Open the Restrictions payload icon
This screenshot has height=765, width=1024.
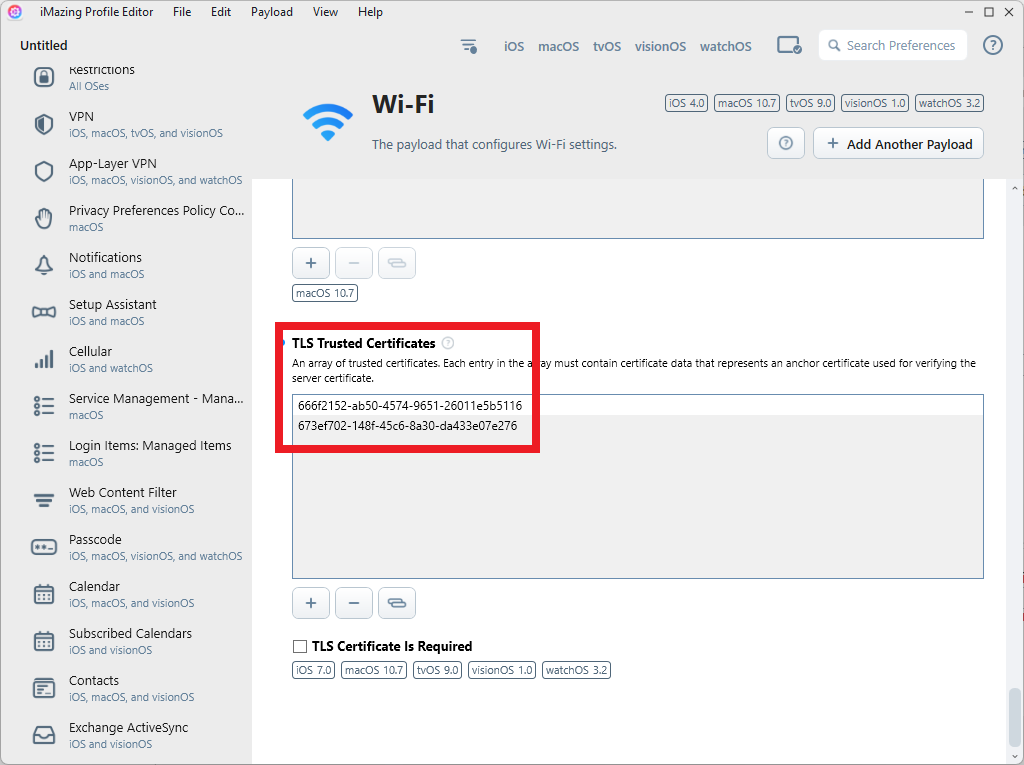[x=44, y=77]
